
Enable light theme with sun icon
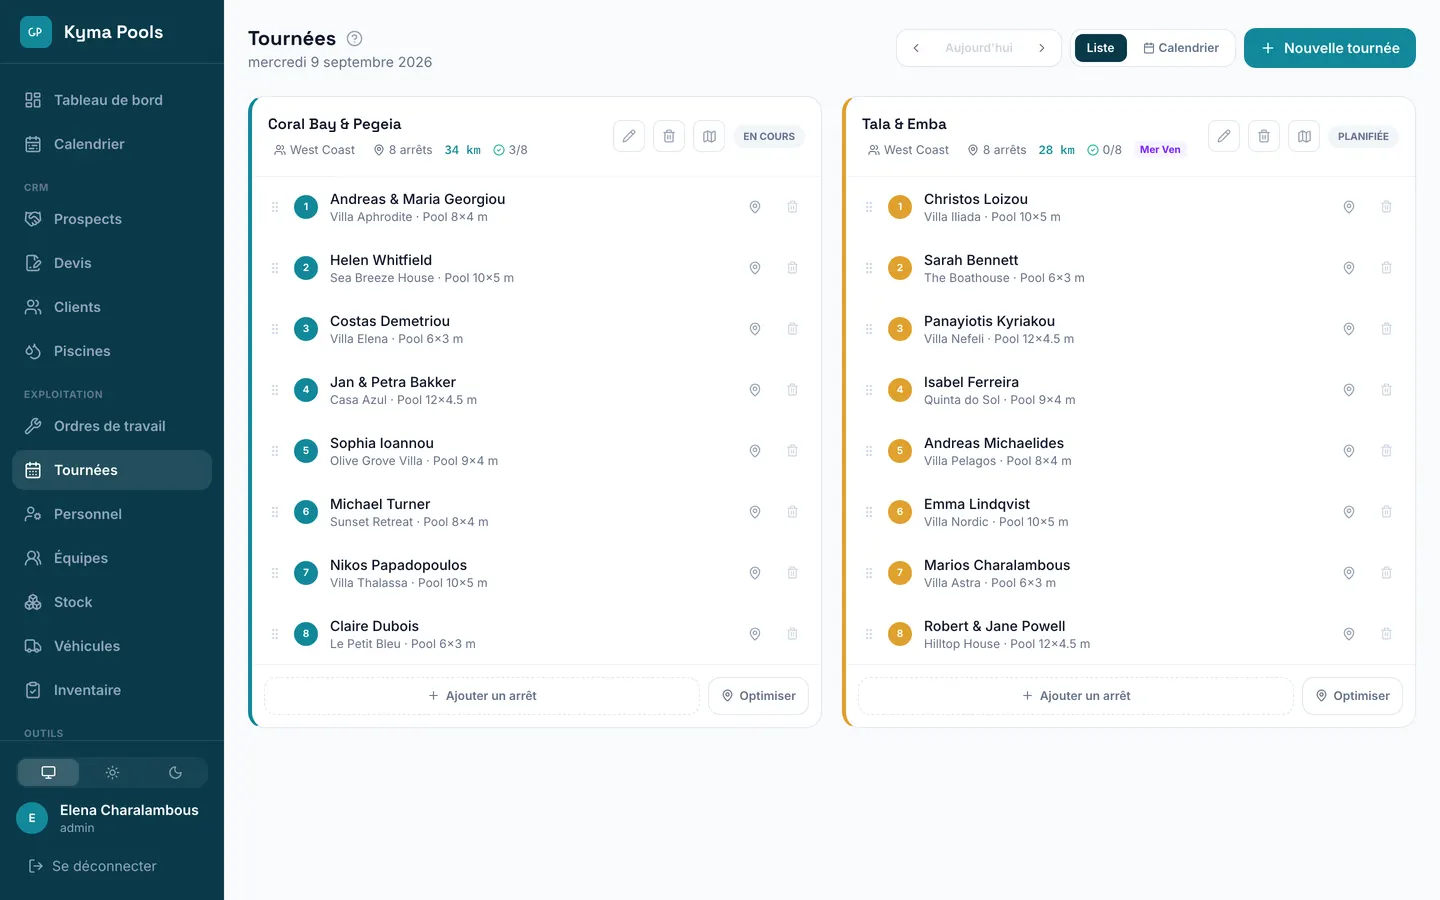pos(112,772)
